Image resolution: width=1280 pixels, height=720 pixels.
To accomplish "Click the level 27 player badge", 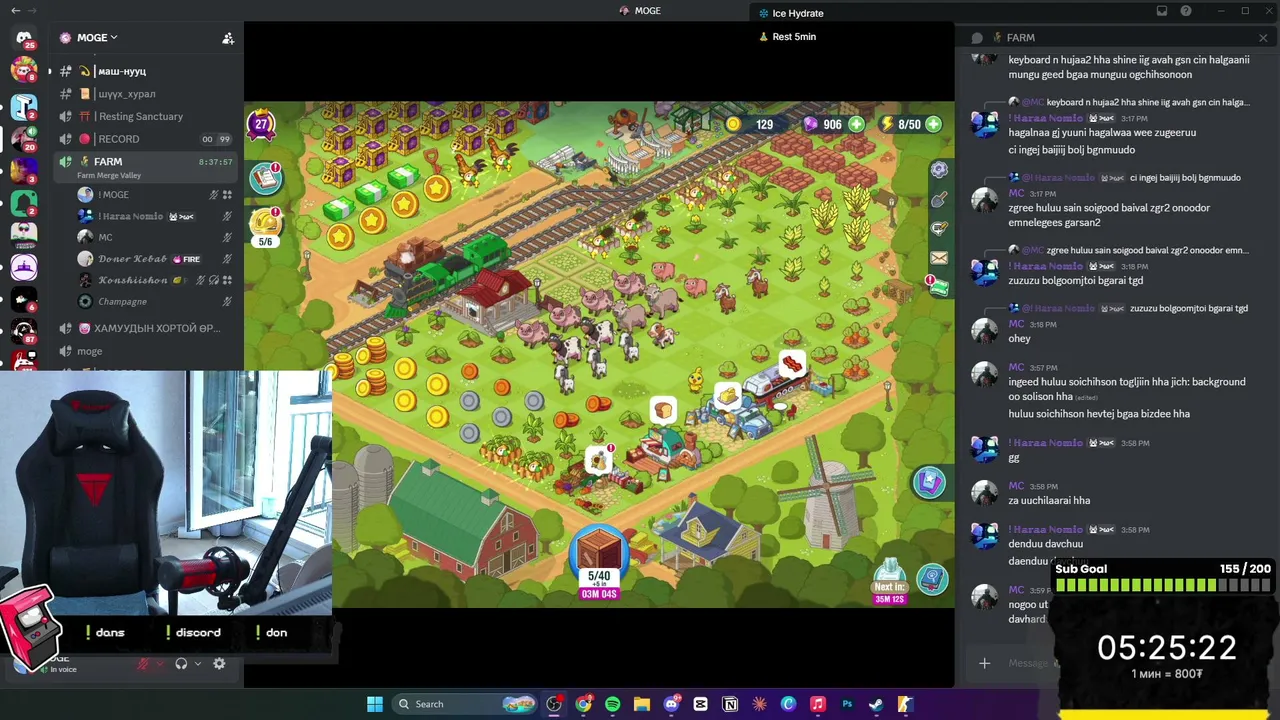I will pos(261,125).
